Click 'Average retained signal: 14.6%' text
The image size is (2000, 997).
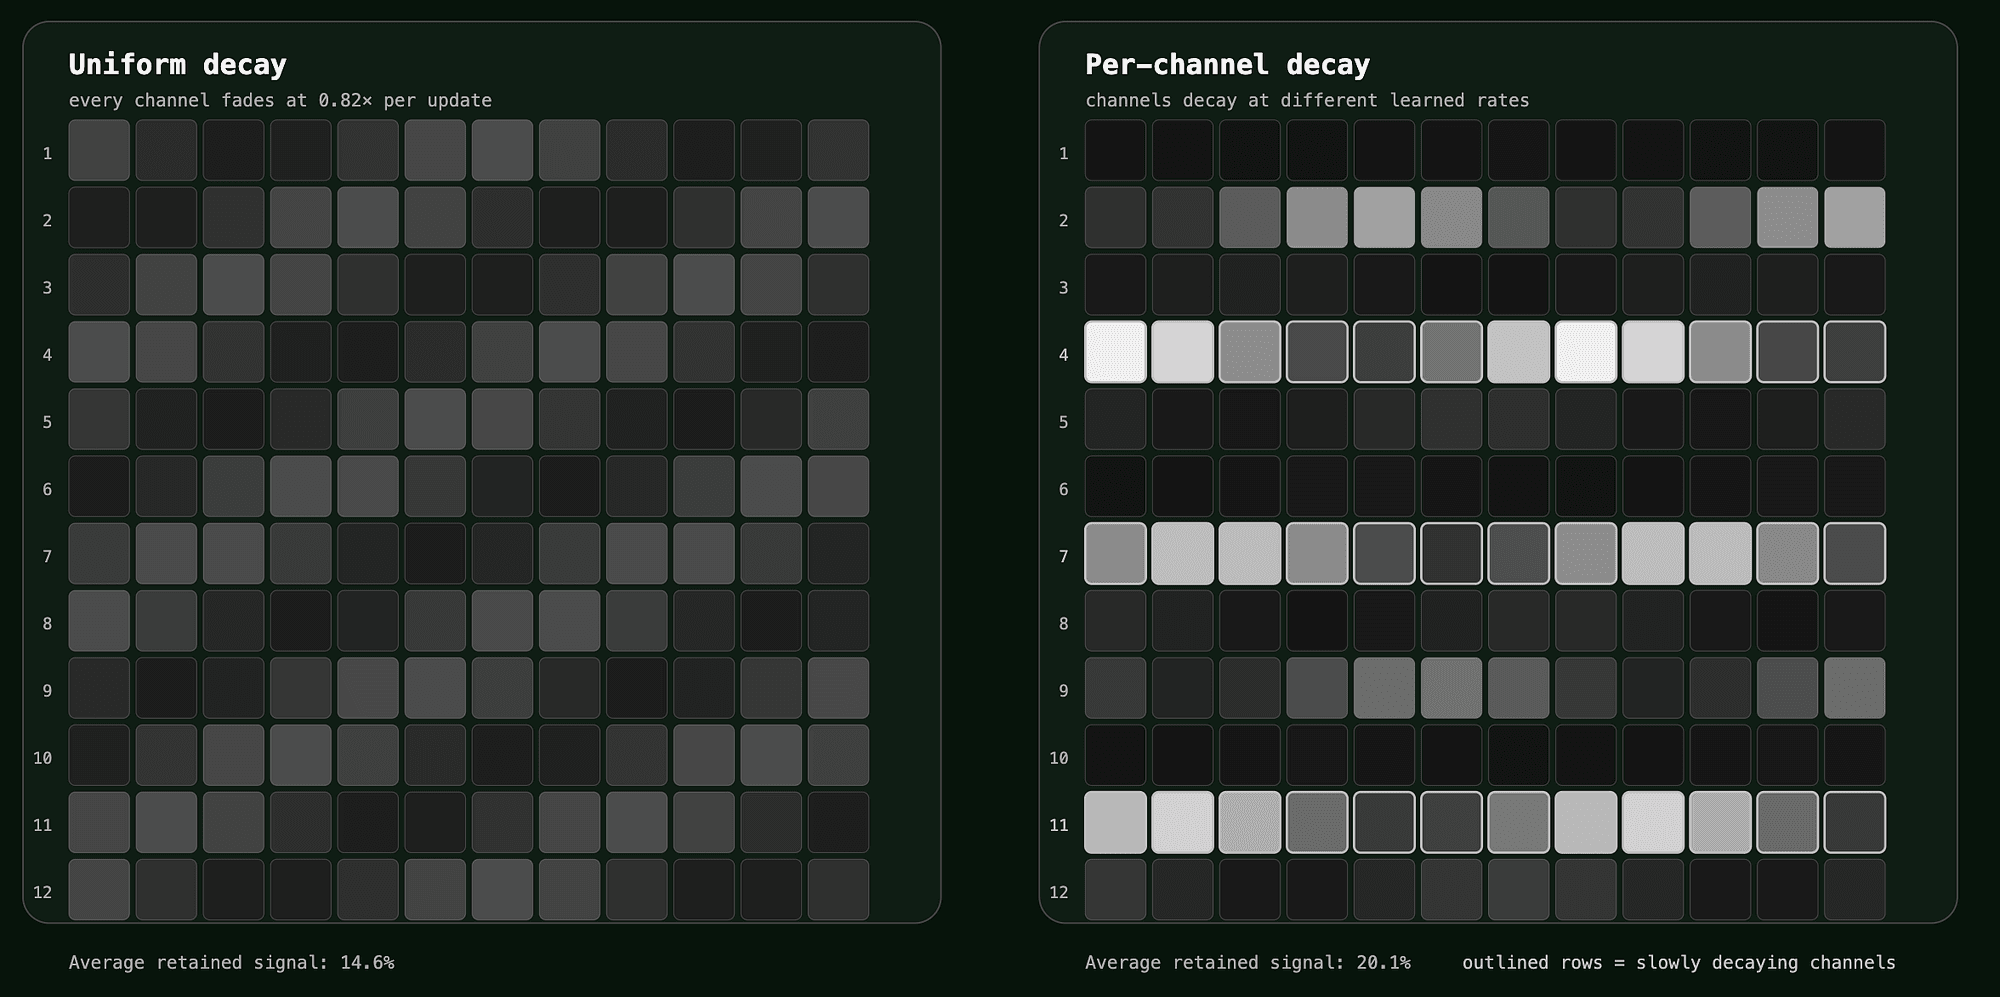231,962
